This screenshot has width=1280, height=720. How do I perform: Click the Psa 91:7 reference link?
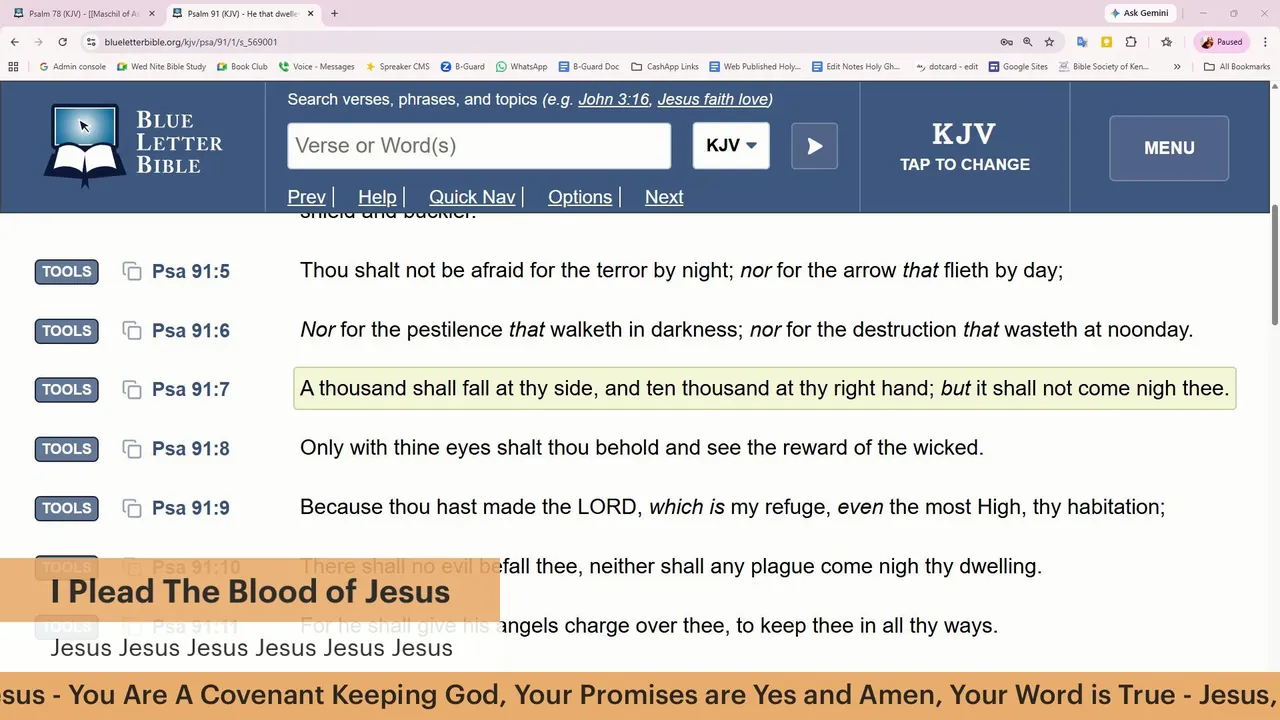coord(191,389)
